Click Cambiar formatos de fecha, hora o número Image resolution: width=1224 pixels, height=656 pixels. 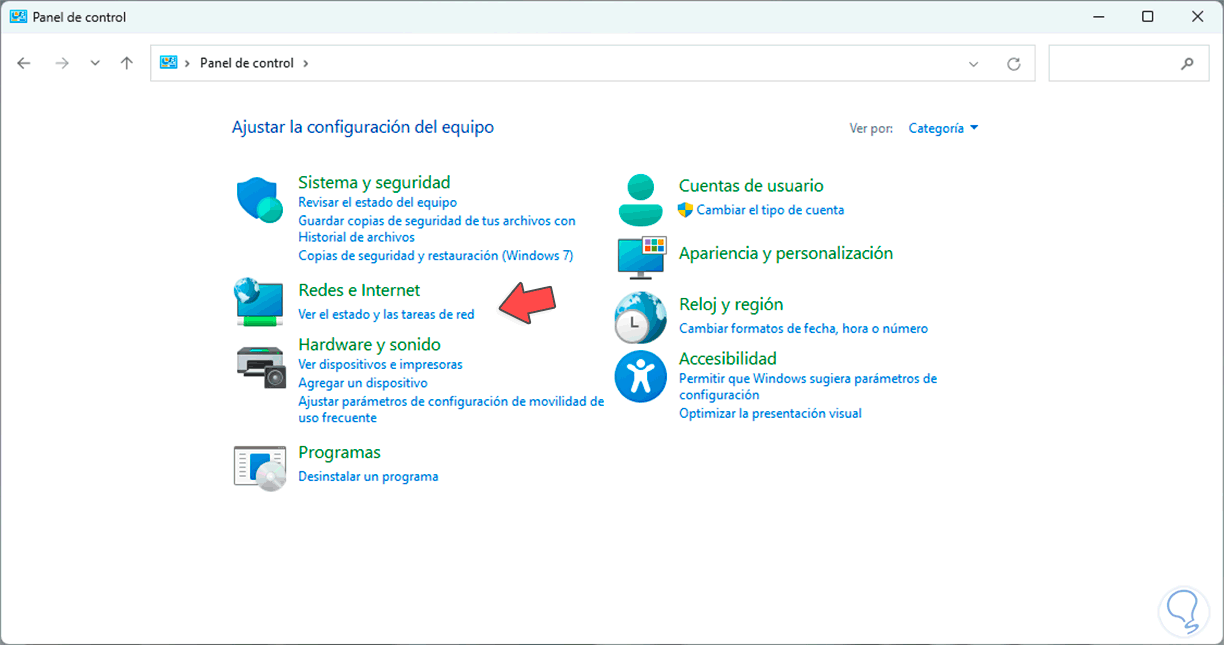pyautogui.click(x=803, y=328)
